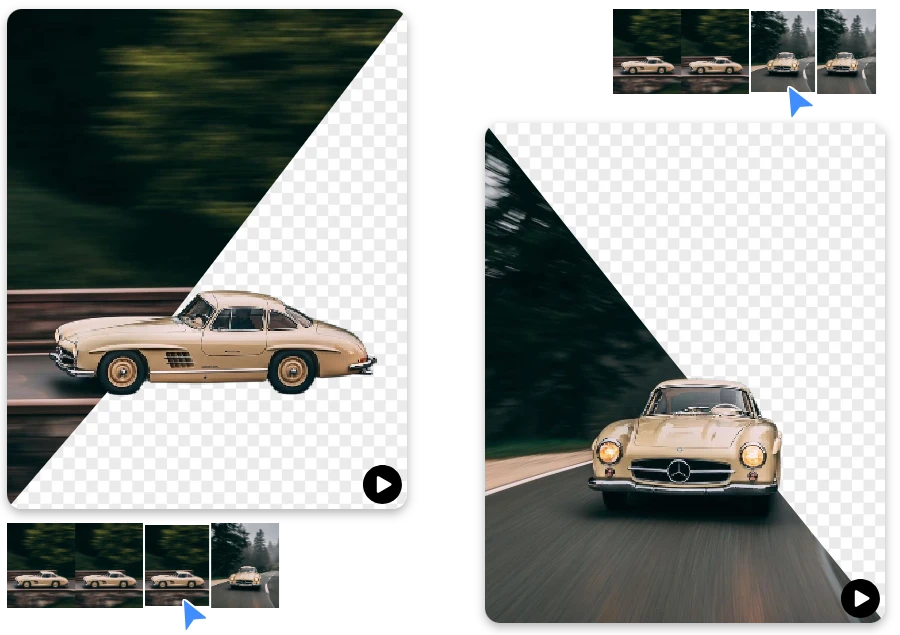Viewport: 900px width, 635px height.
Task: Select the front-view car frame in the bottom filmstrip
Action: (247, 565)
